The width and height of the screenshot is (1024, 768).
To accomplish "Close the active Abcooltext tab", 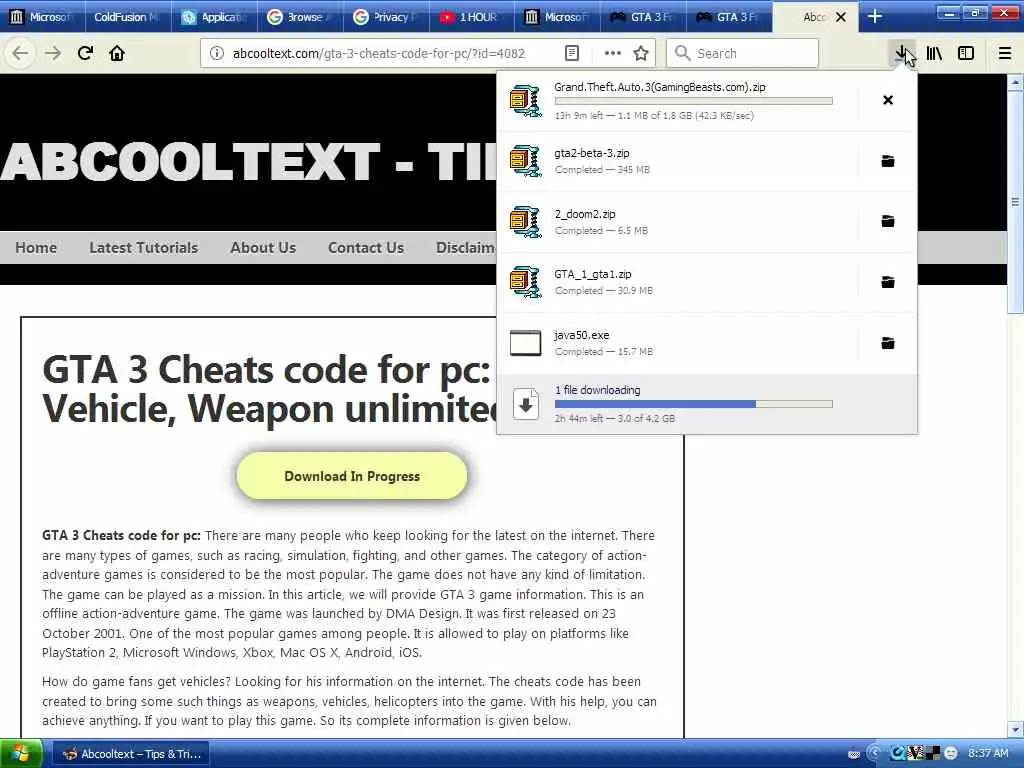I will click(x=841, y=17).
